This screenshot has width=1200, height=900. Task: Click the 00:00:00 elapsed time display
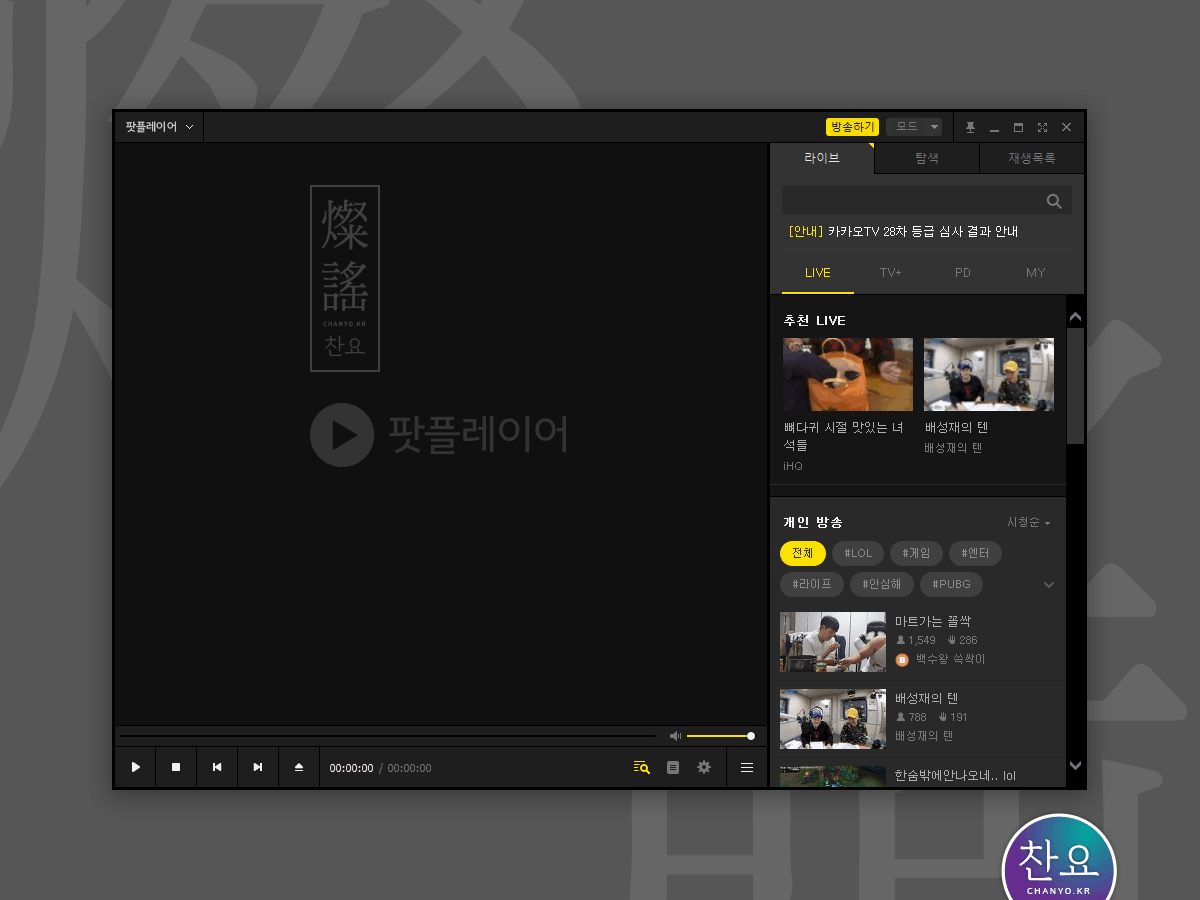pos(351,768)
